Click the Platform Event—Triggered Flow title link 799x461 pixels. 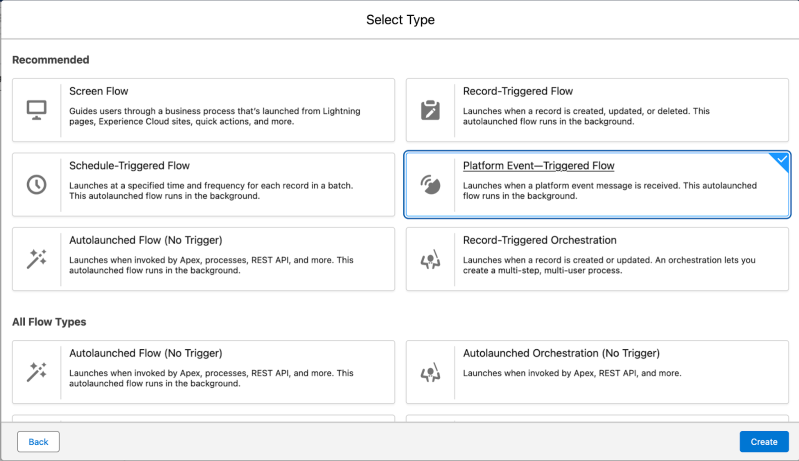(x=539, y=166)
